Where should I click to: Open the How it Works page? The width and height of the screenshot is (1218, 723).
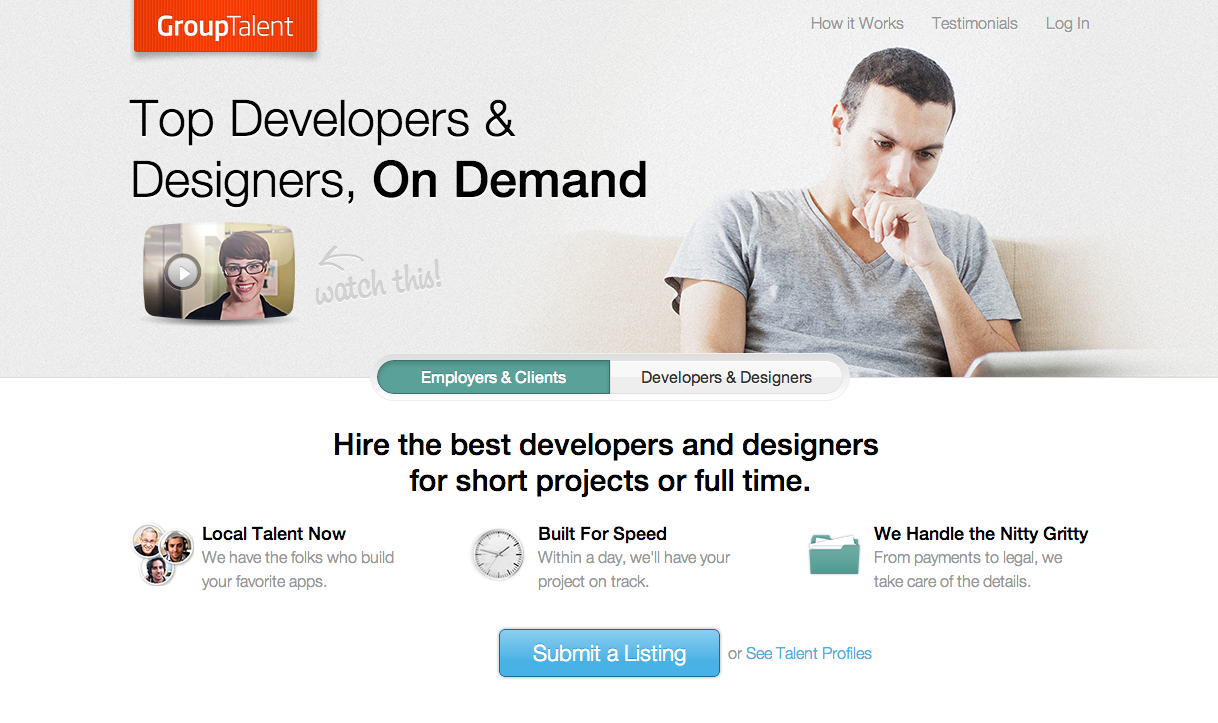(x=857, y=23)
